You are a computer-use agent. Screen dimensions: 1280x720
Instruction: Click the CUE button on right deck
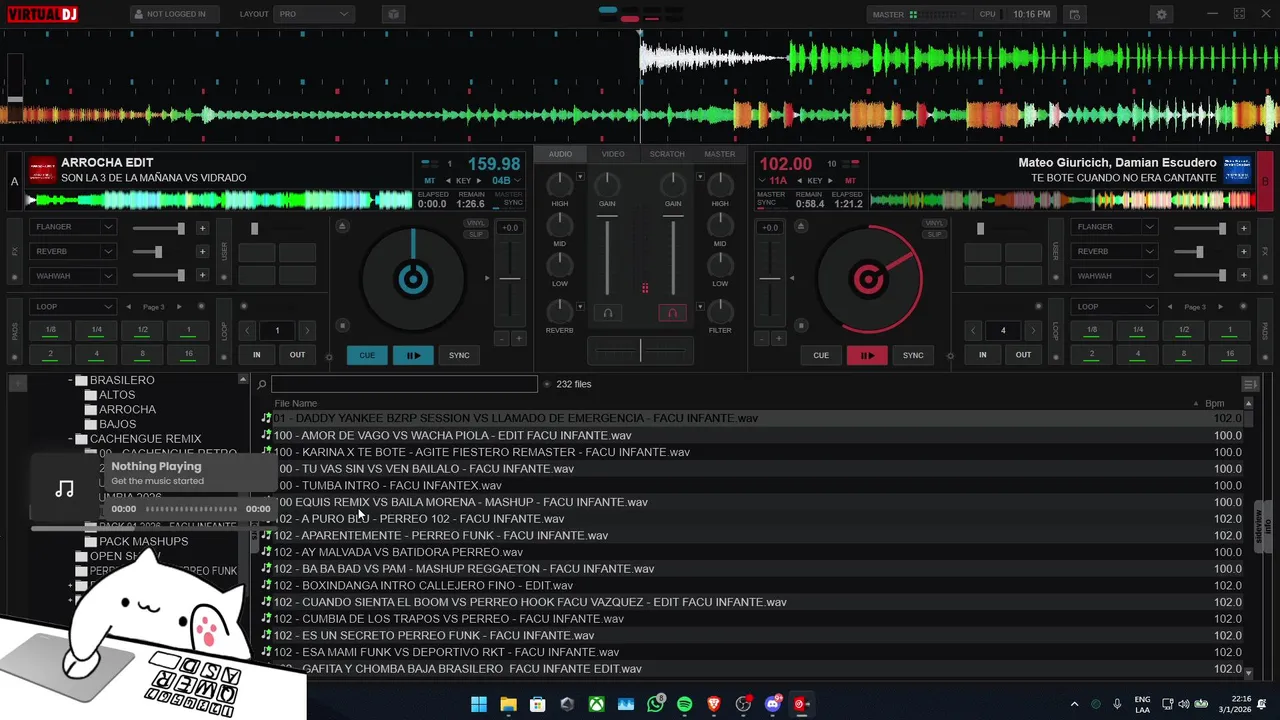coord(821,355)
